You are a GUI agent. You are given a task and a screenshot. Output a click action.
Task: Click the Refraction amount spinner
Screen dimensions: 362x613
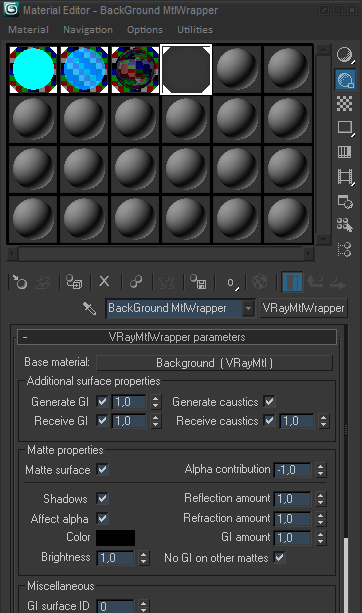[x=321, y=518]
